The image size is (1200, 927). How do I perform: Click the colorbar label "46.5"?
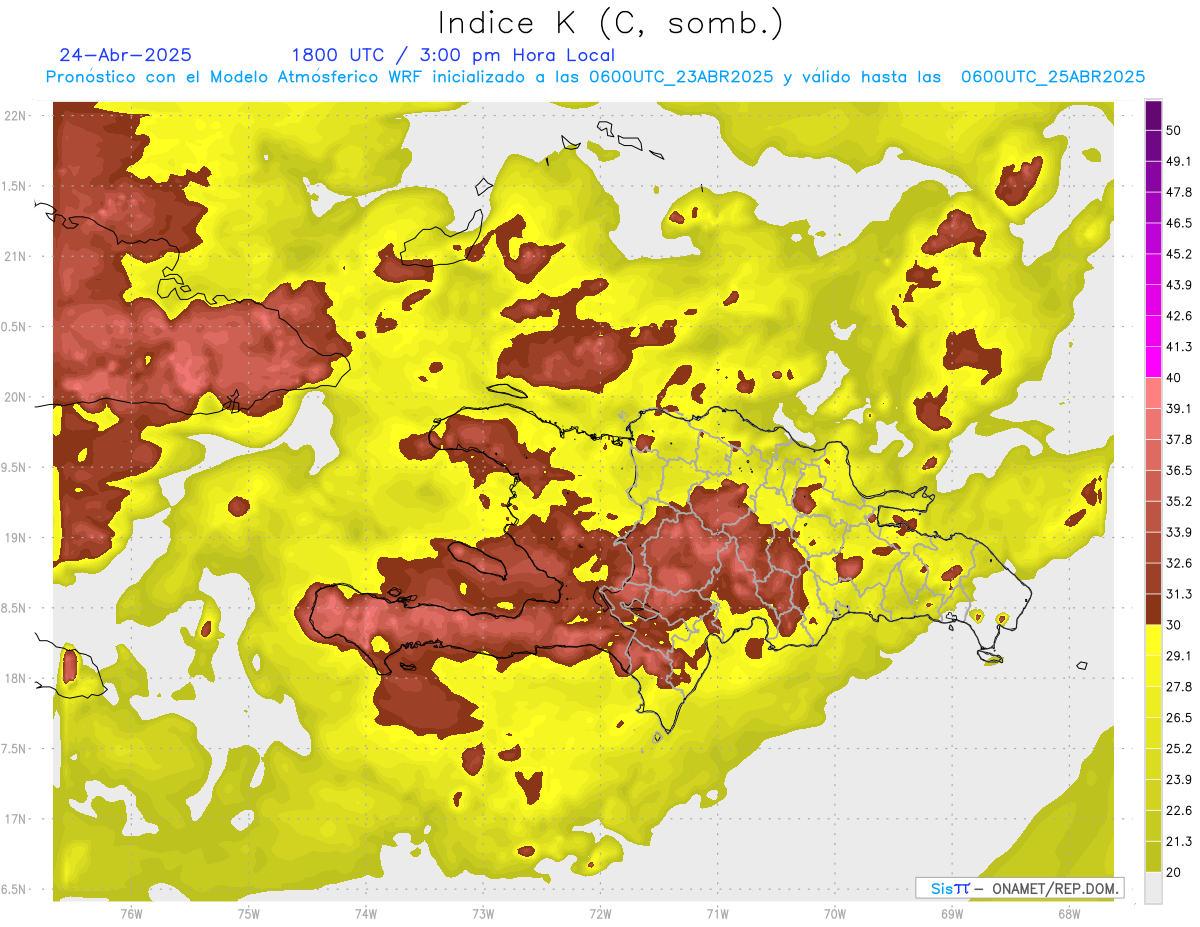(1178, 223)
